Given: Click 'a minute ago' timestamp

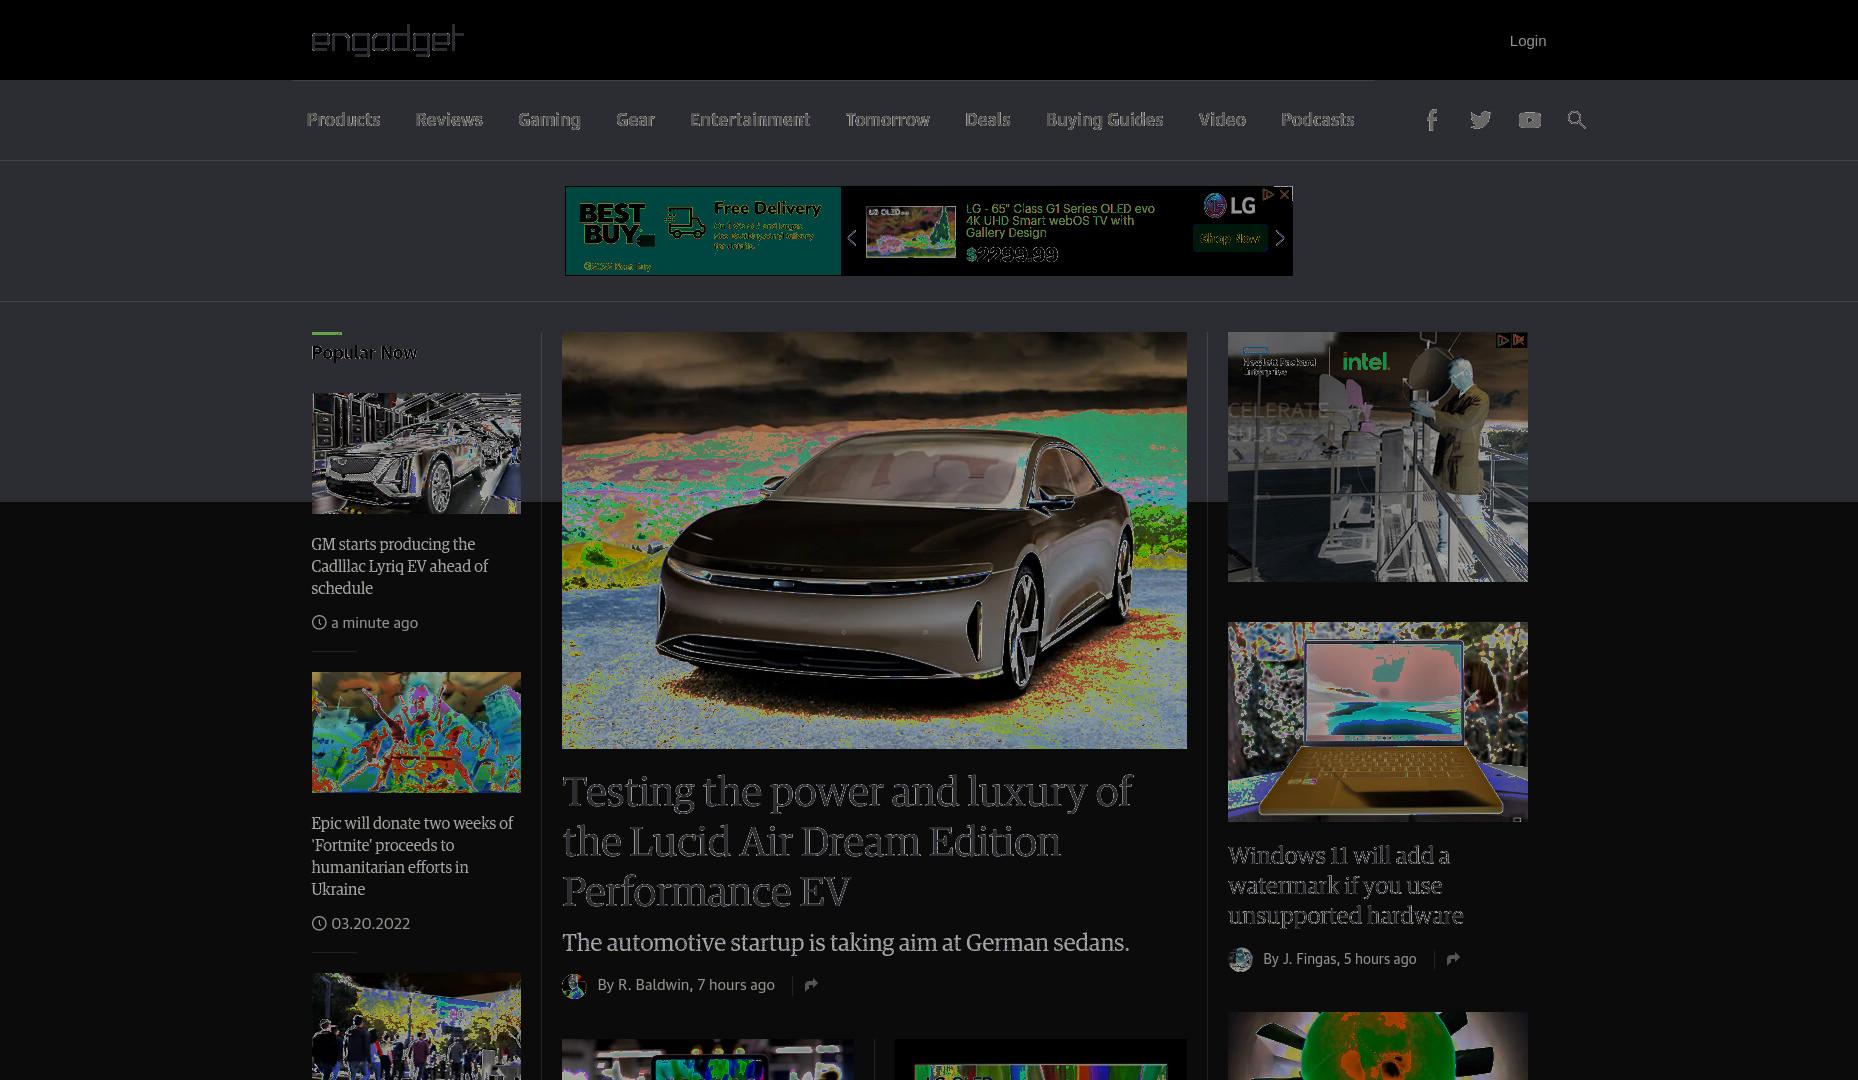Looking at the screenshot, I should click(374, 623).
